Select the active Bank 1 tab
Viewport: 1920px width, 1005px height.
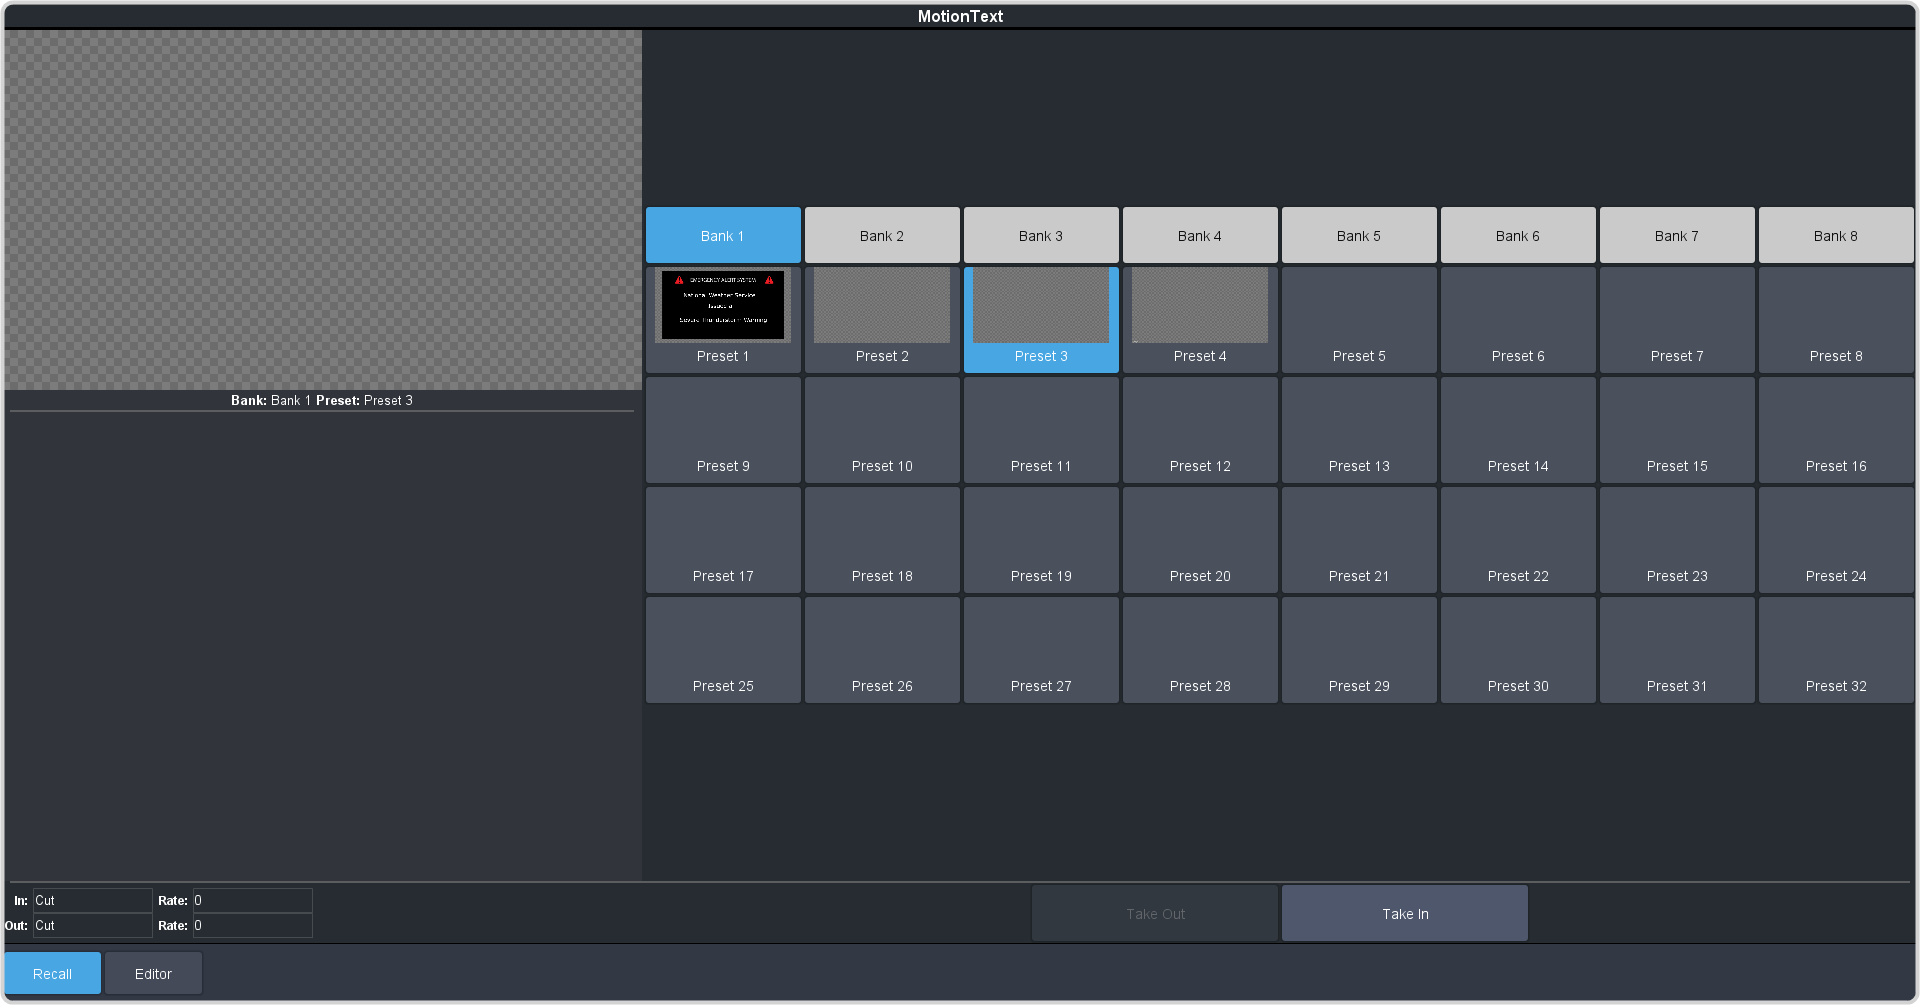723,236
